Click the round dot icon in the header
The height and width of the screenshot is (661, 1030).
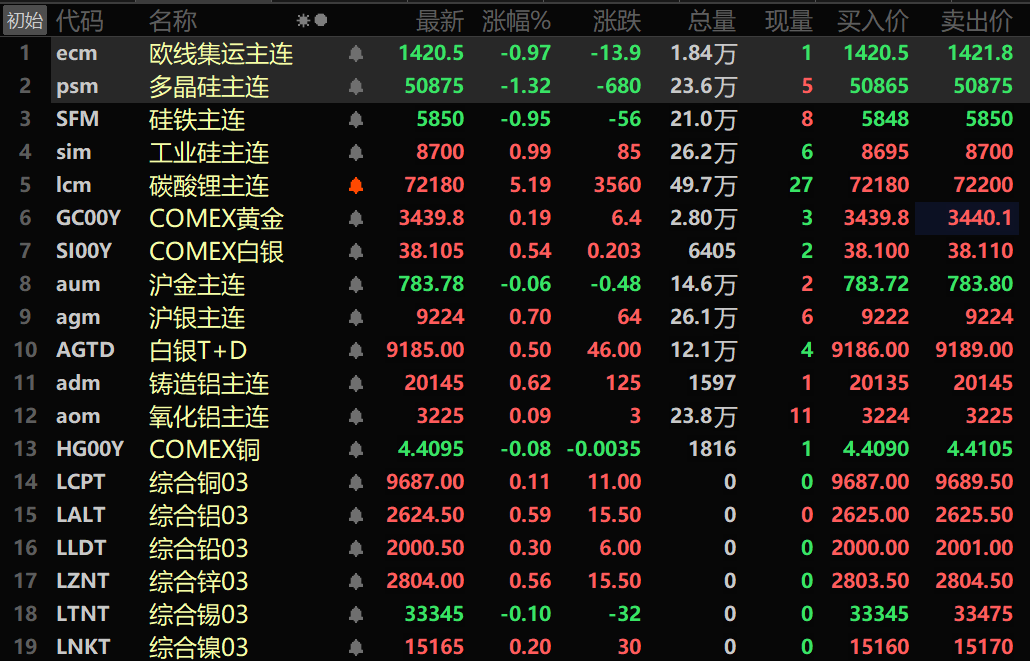(x=321, y=20)
